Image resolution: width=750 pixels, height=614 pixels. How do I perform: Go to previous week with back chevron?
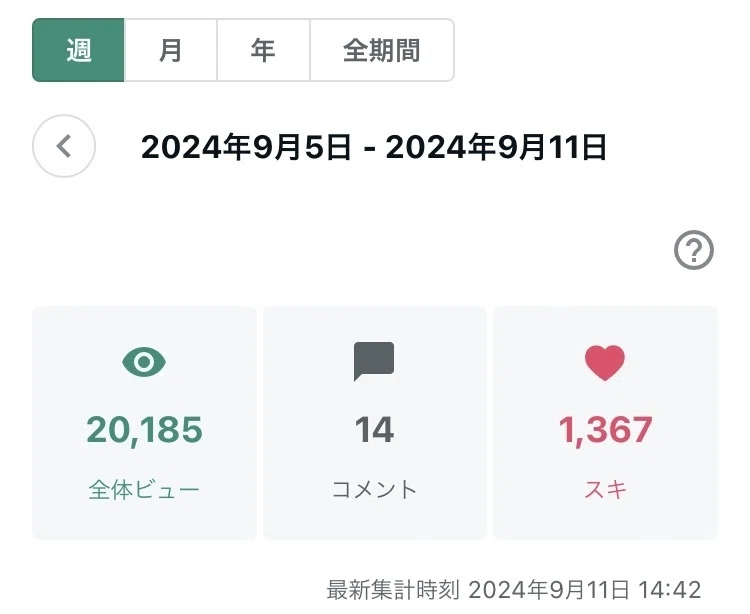pos(64,146)
